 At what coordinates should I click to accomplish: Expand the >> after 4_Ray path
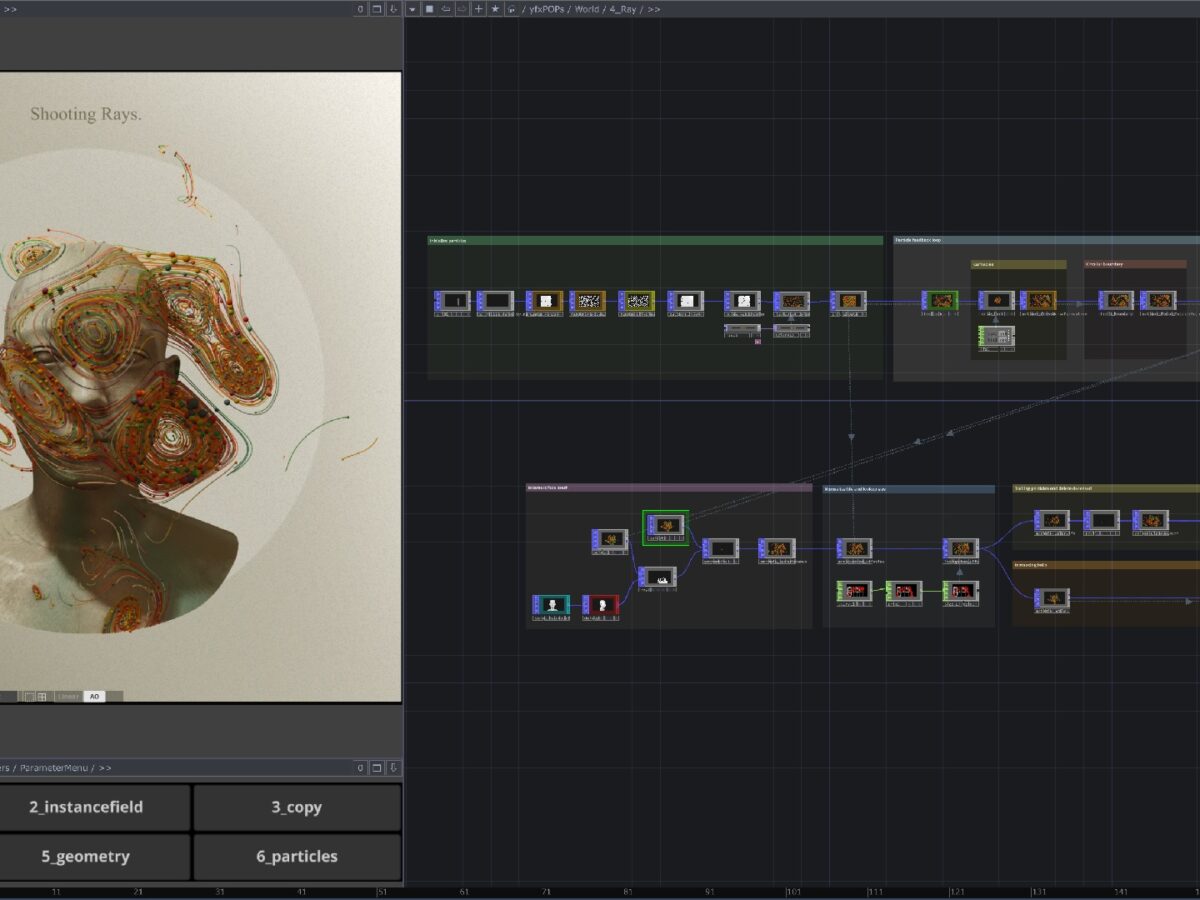pyautogui.click(x=653, y=9)
